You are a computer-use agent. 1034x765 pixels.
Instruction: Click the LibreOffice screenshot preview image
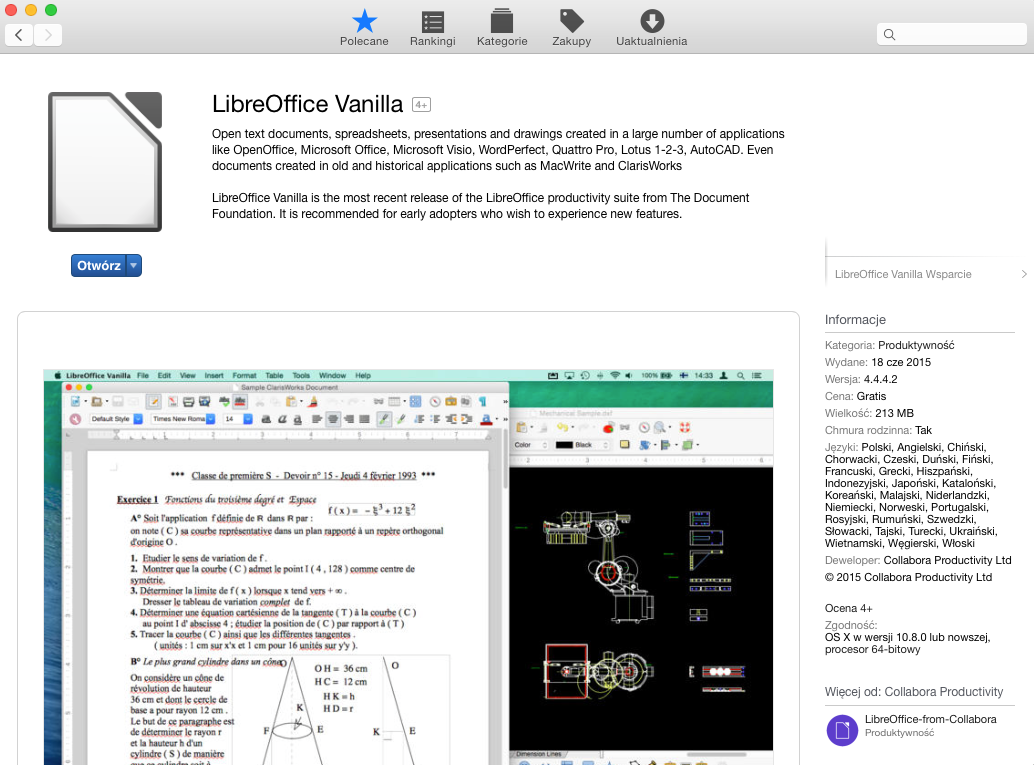pyautogui.click(x=408, y=567)
